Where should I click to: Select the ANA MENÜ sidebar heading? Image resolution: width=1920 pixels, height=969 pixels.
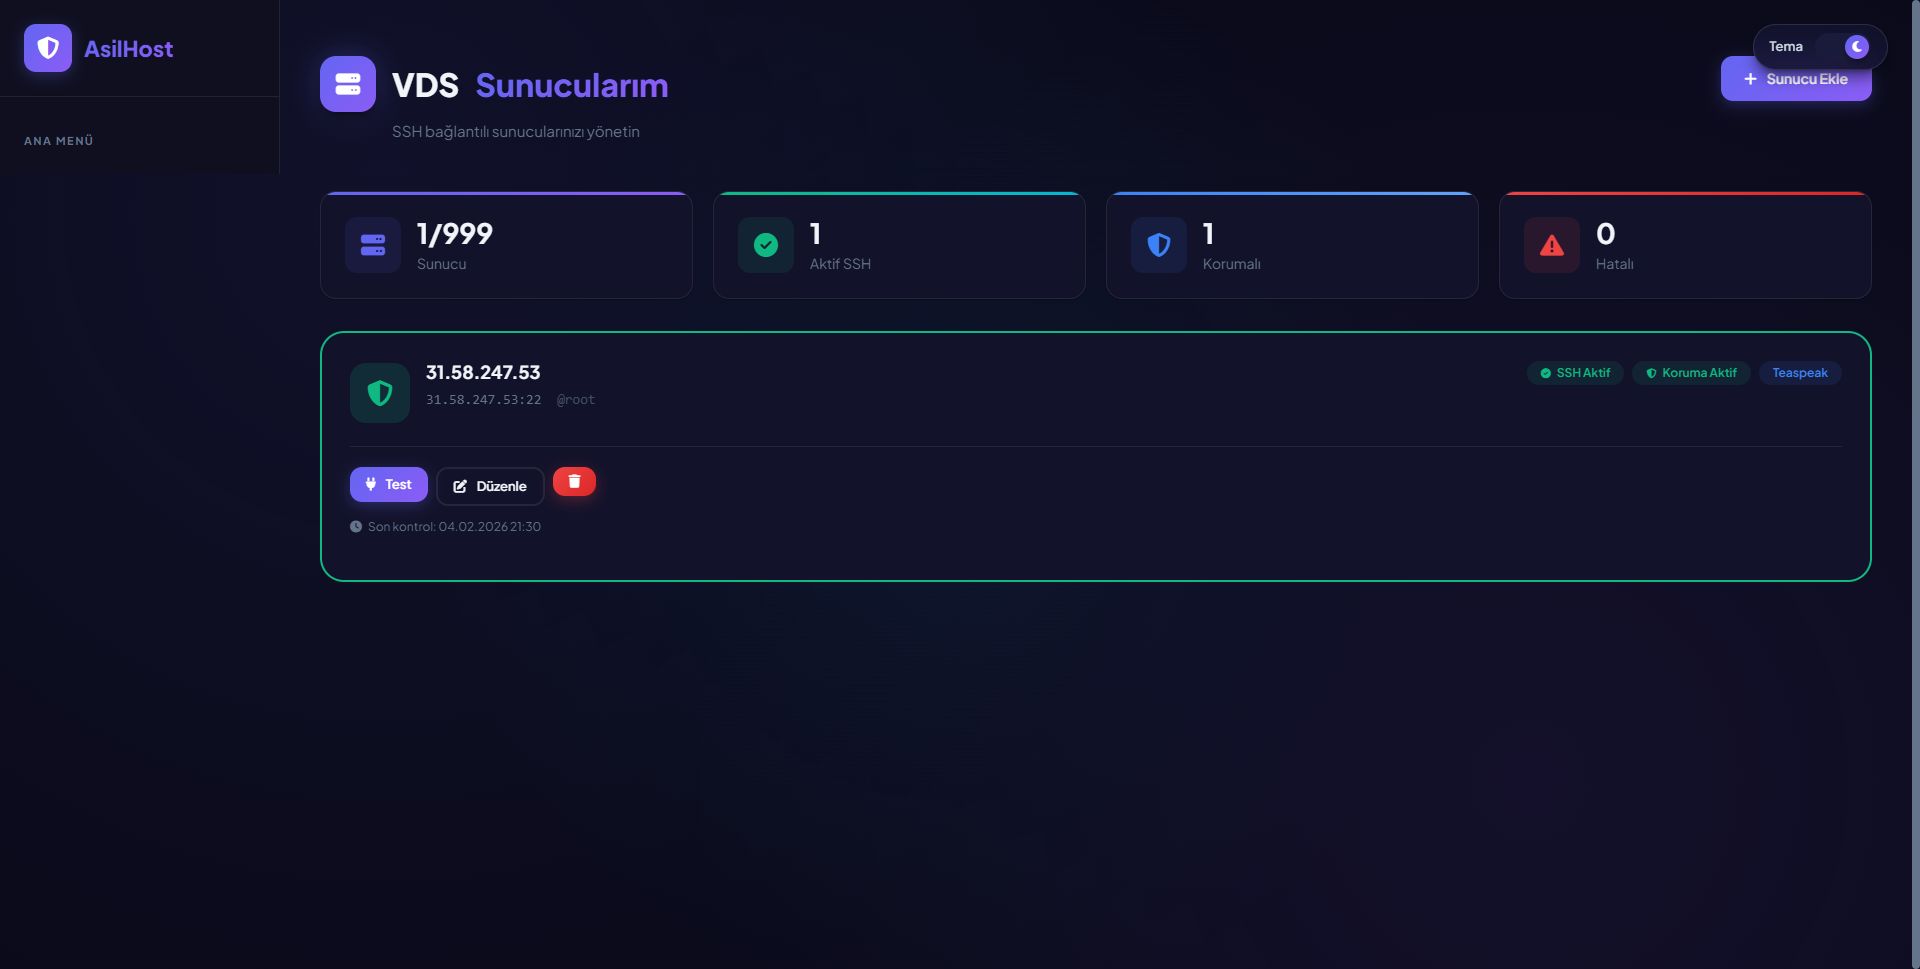pos(59,141)
